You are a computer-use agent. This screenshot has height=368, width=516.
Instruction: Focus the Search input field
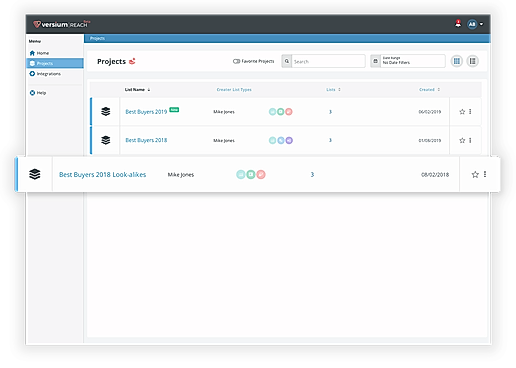tap(328, 61)
